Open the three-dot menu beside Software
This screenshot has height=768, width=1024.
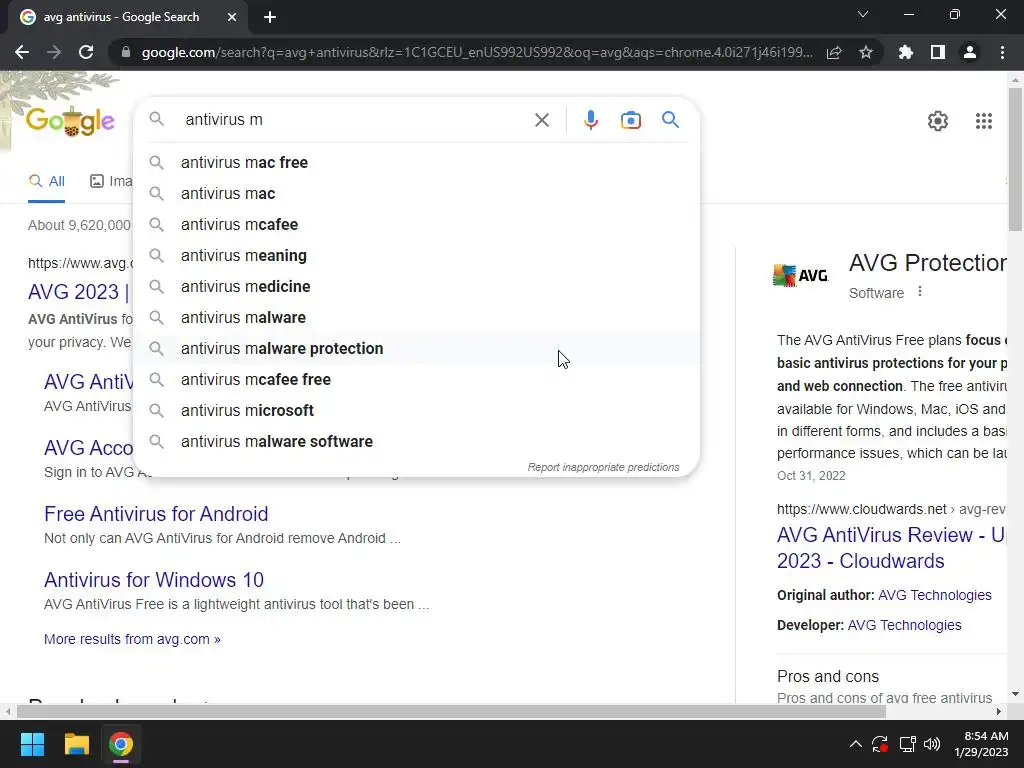click(x=920, y=292)
